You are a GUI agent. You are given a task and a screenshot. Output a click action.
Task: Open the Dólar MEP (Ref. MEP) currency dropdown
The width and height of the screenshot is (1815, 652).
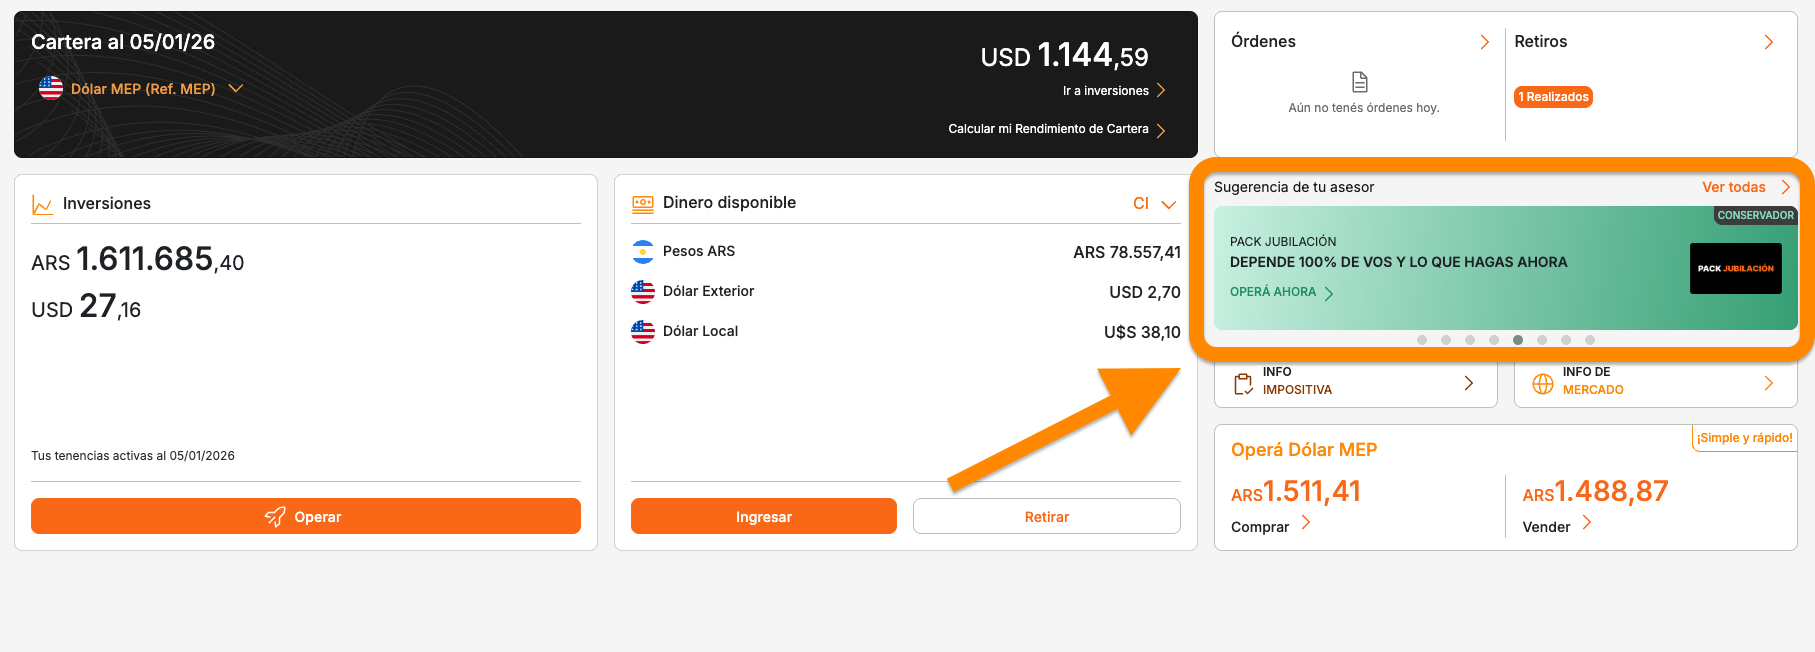(x=235, y=89)
